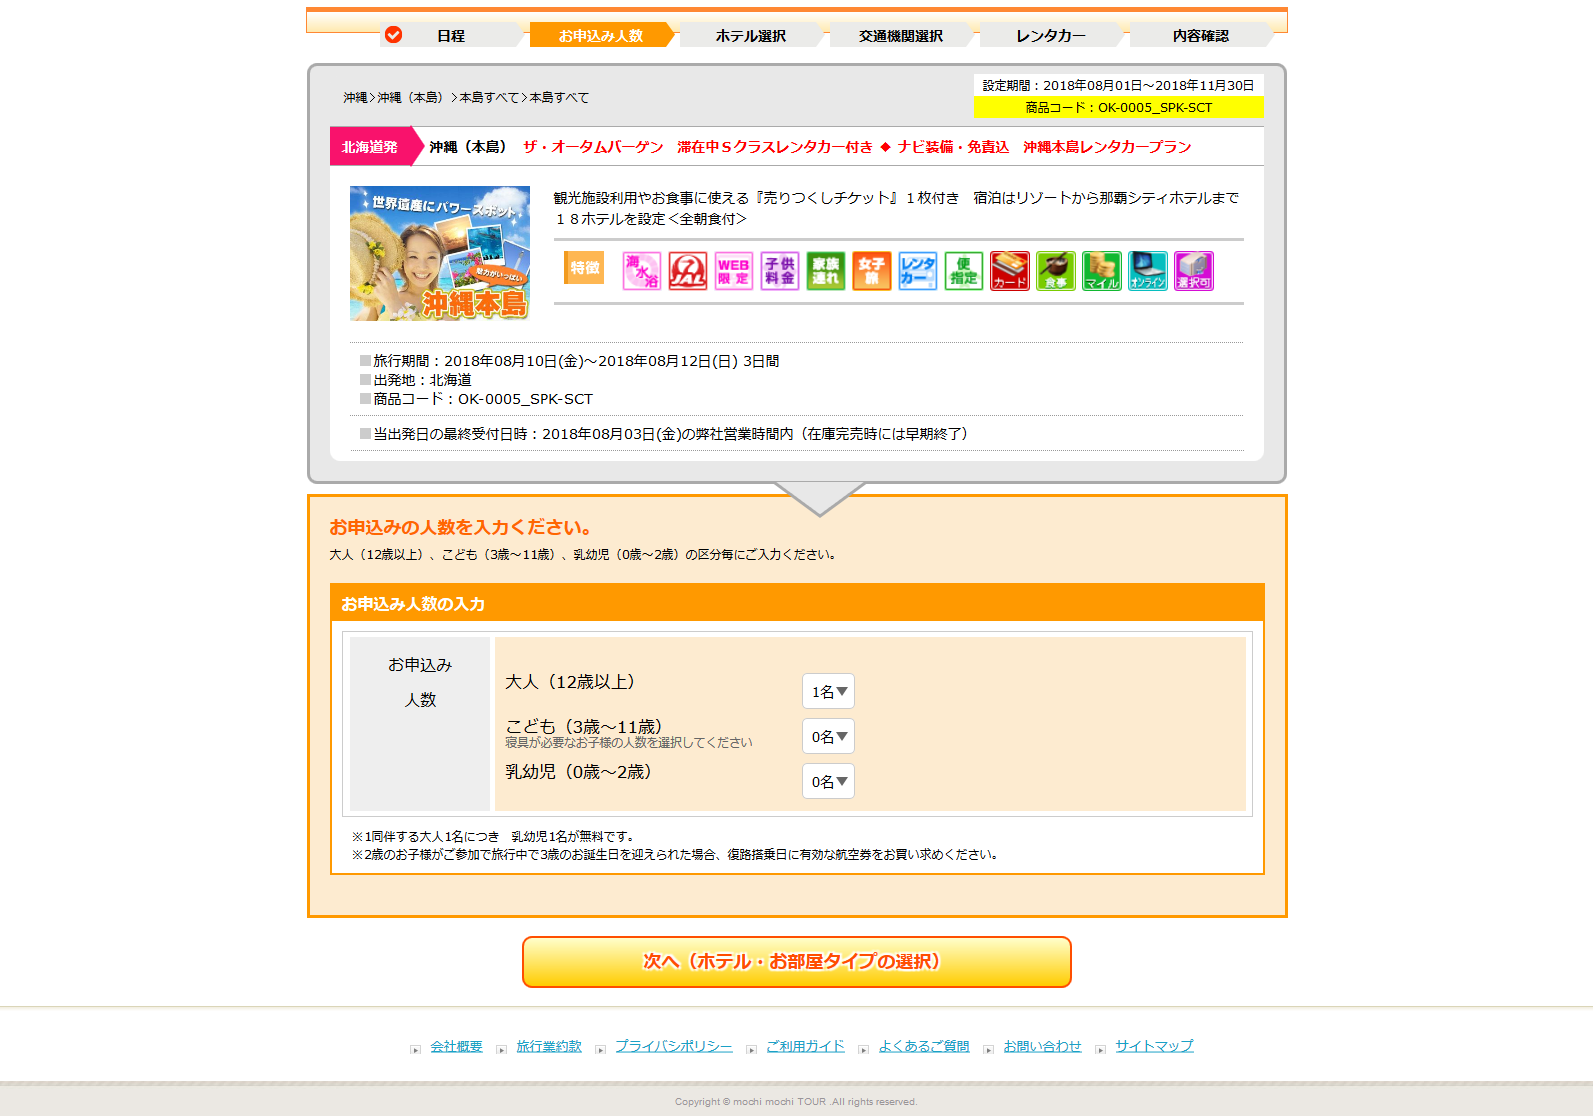
Task: Click the 選択可 feature icon
Action: pos(1194,271)
